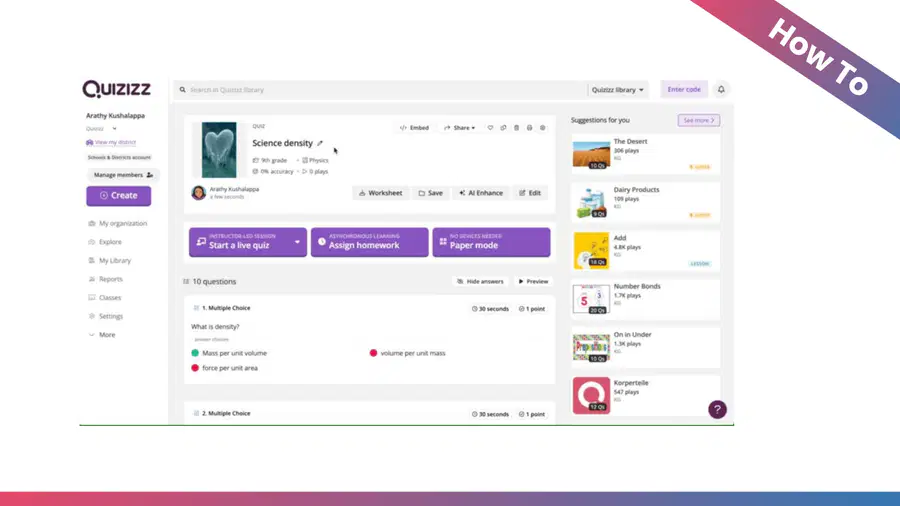The image size is (900, 506).
Task: Open the notifications bell
Action: click(x=721, y=89)
